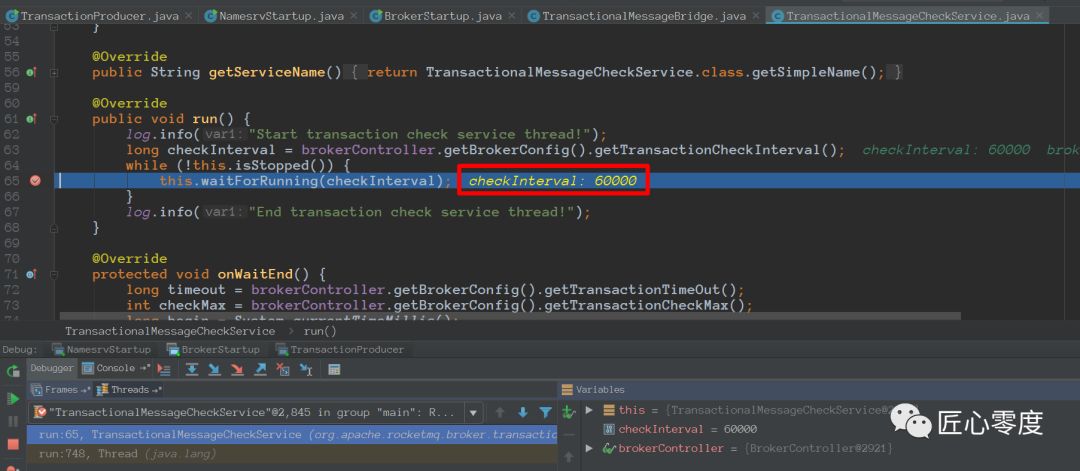Select the run:65 stack frame

[292, 435]
